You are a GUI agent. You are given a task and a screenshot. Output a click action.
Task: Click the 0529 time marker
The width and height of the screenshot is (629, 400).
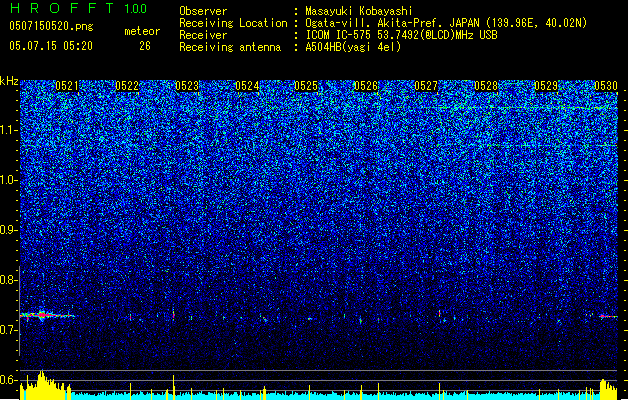[x=546, y=86]
